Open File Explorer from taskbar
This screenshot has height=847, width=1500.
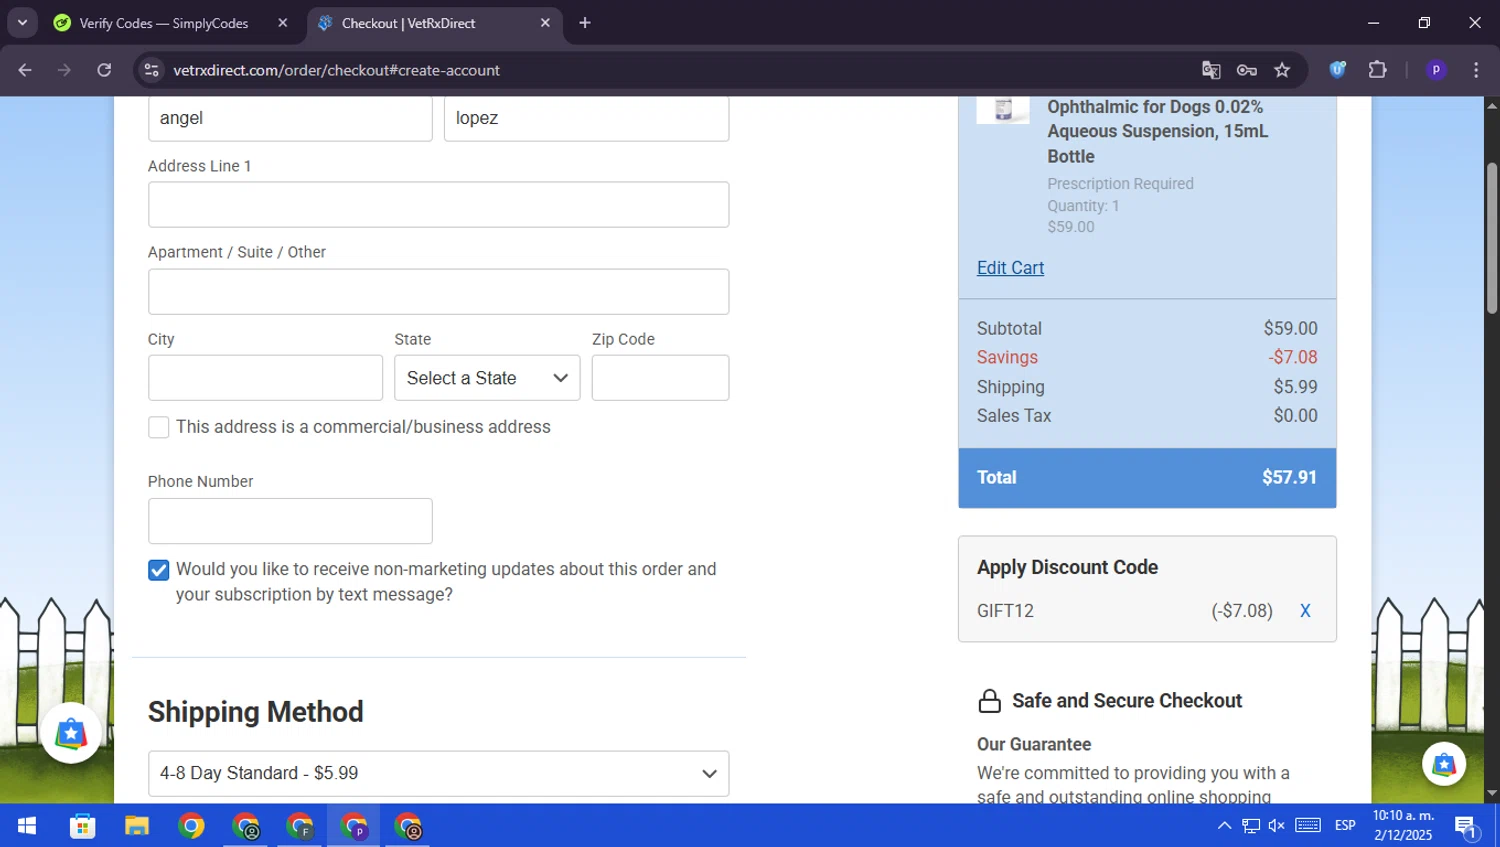coord(136,826)
